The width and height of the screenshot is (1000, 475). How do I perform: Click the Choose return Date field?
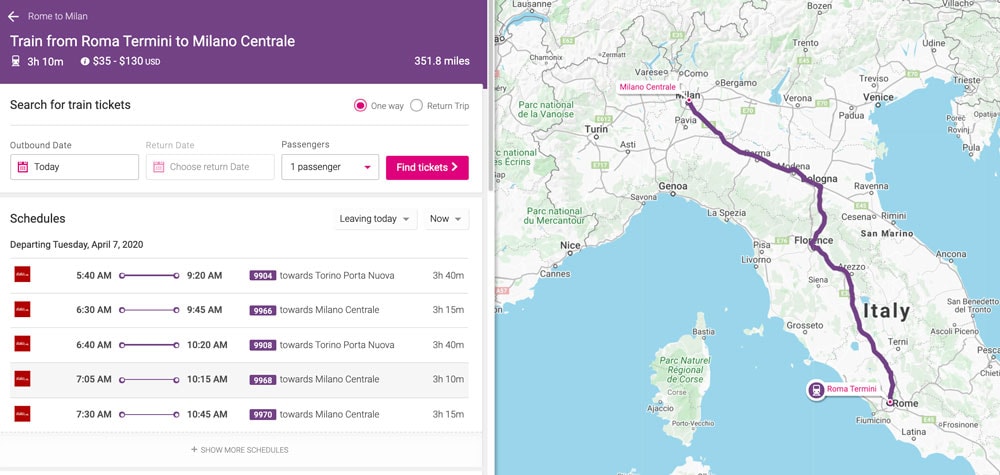(x=210, y=167)
